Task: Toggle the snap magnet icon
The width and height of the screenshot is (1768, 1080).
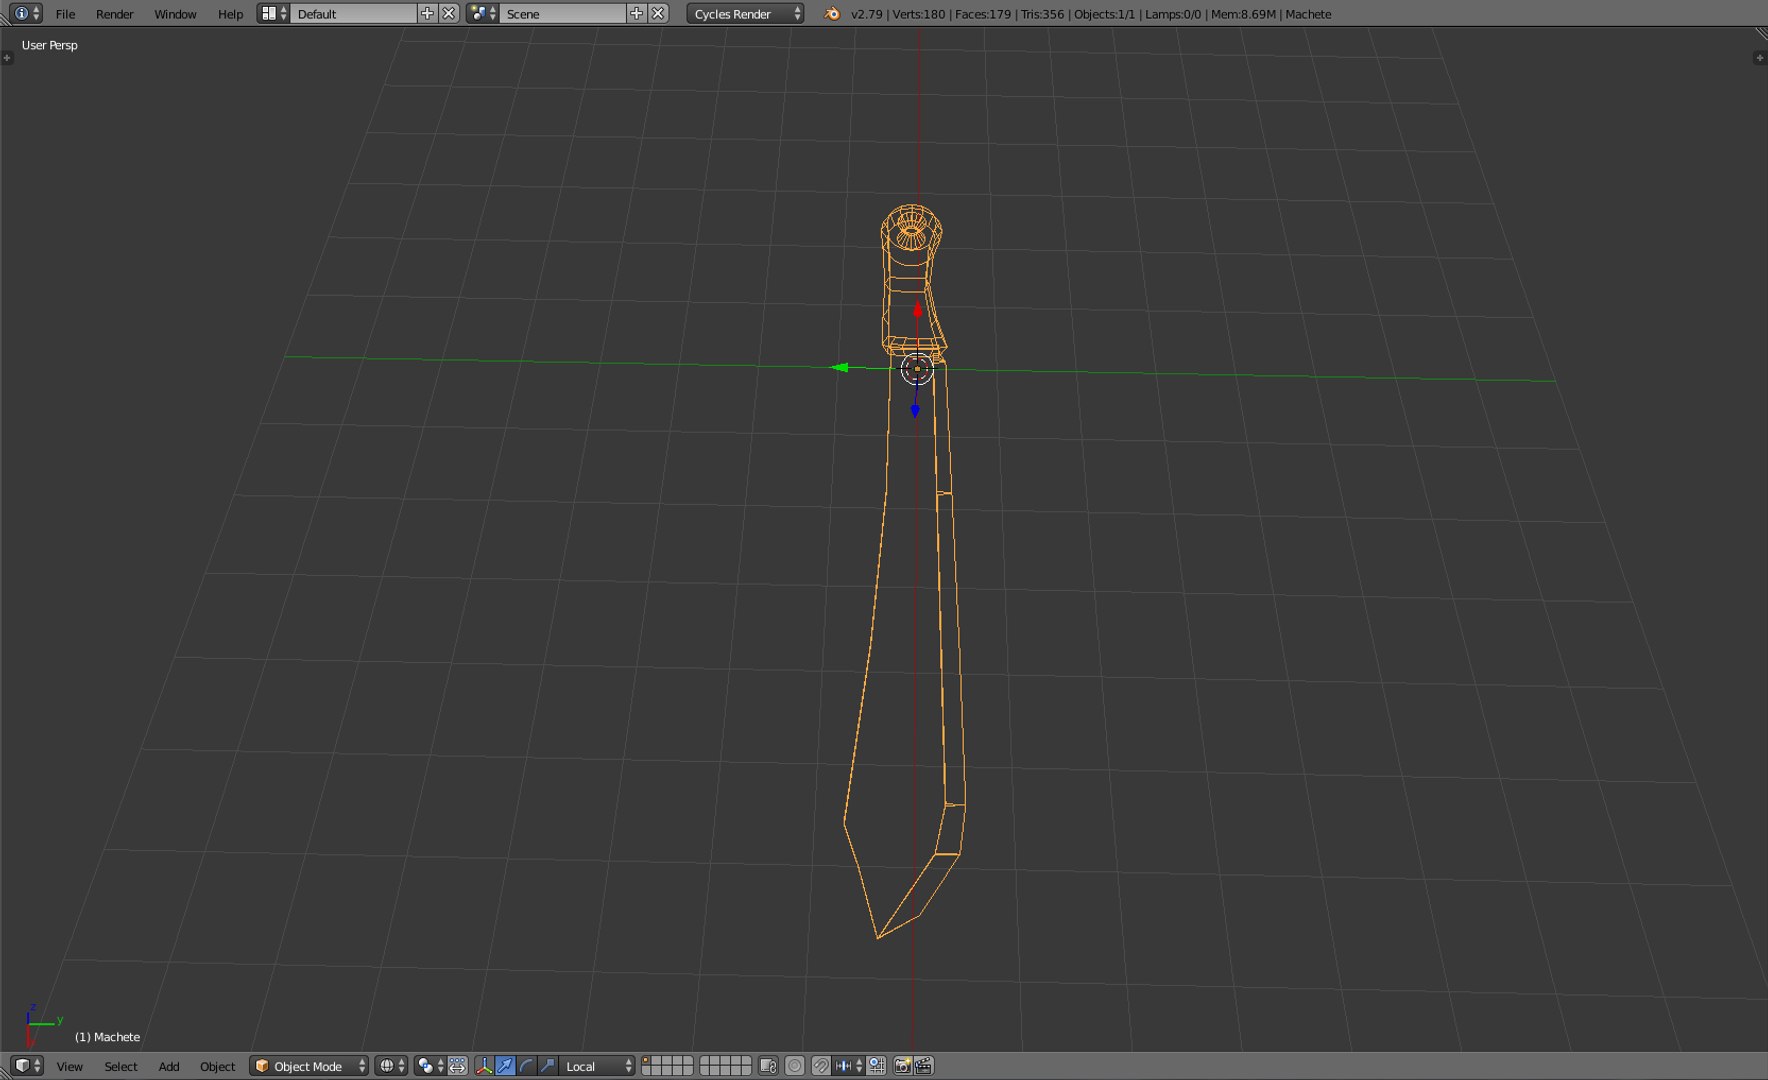Action: pyautogui.click(x=821, y=1066)
